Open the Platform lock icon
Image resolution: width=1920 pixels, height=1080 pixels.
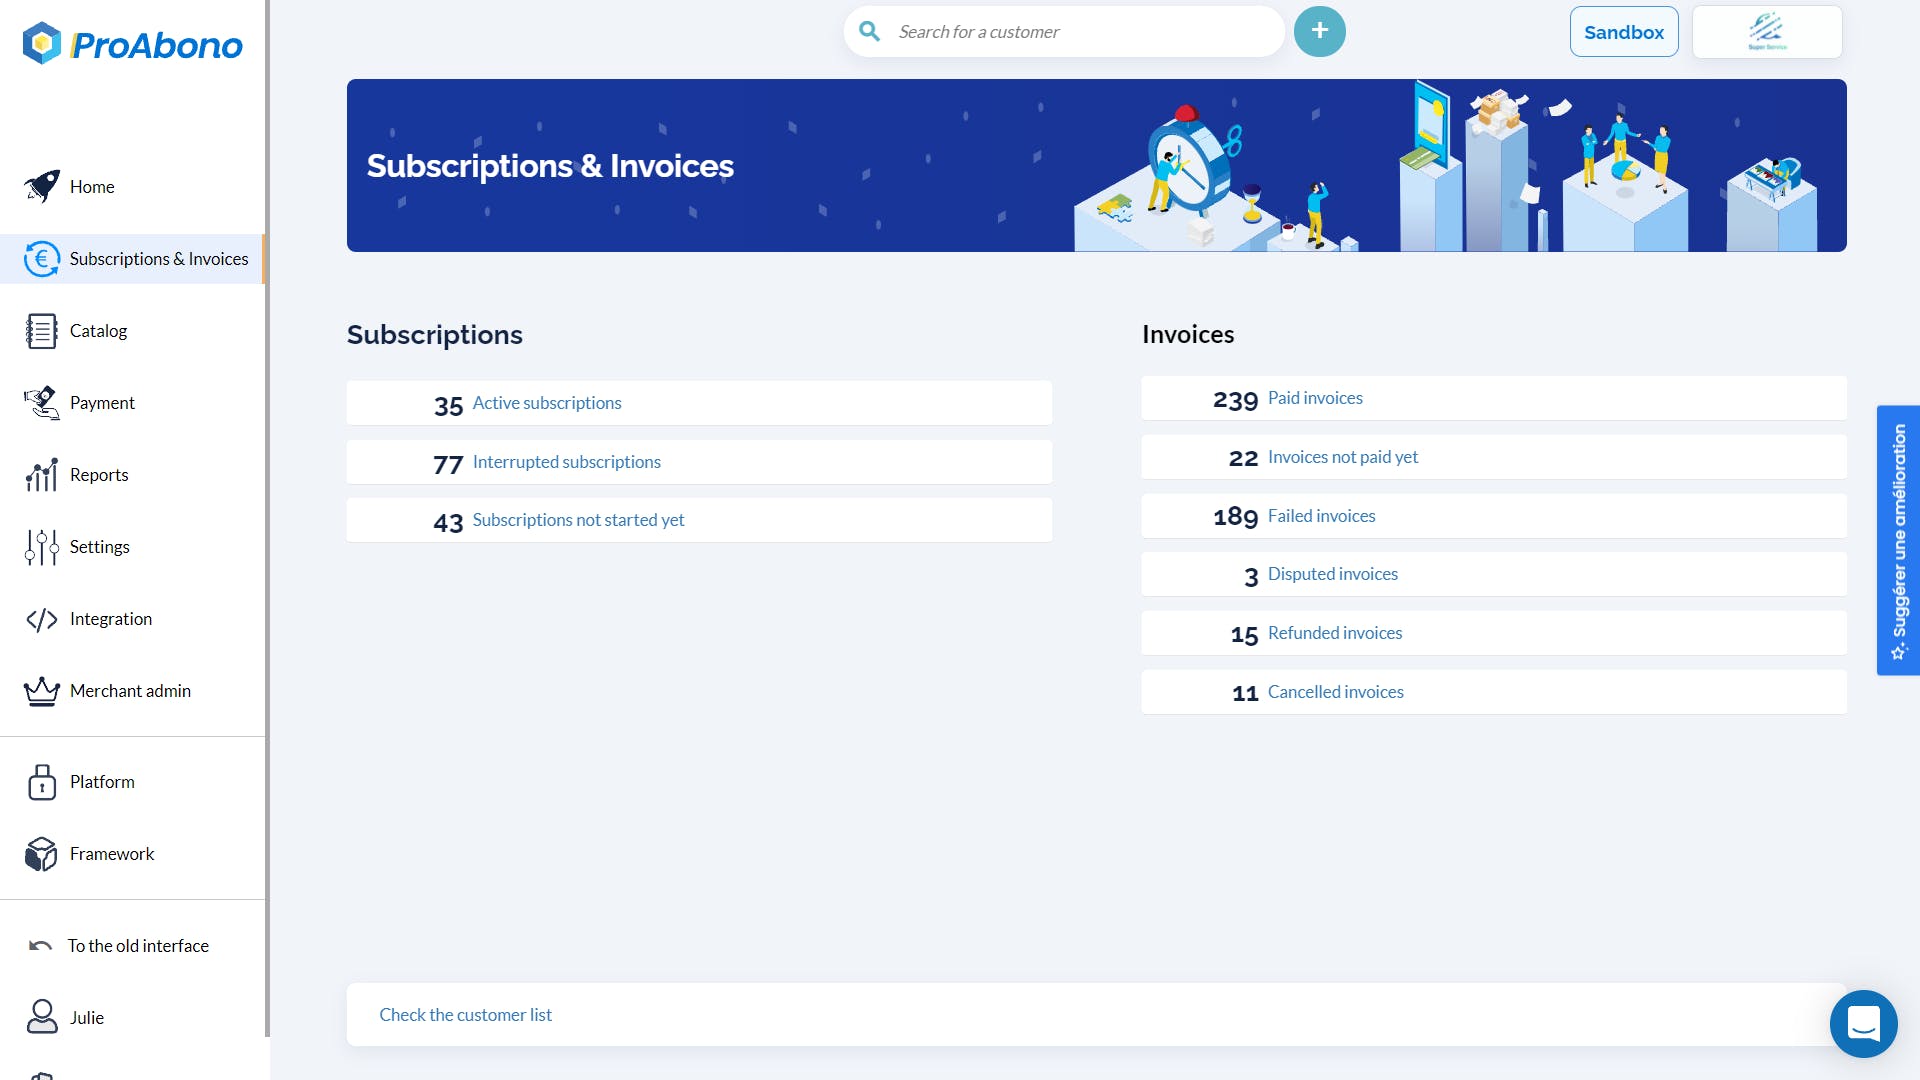(42, 782)
